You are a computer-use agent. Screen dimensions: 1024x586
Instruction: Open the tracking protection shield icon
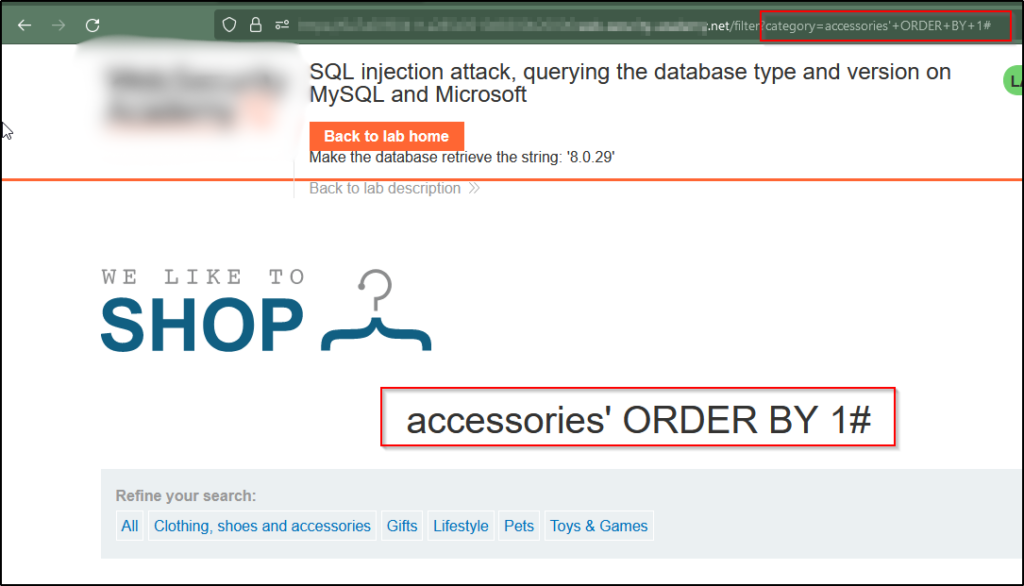point(229,25)
